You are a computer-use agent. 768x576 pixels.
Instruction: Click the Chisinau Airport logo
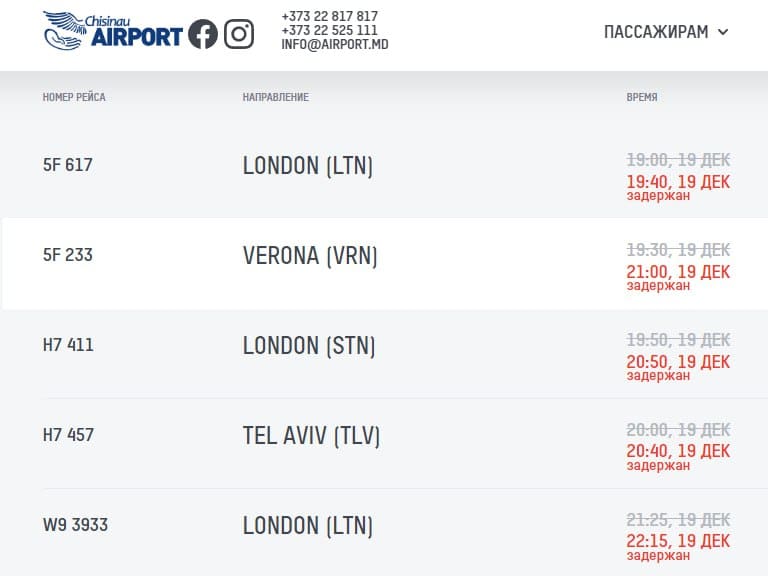coord(113,31)
